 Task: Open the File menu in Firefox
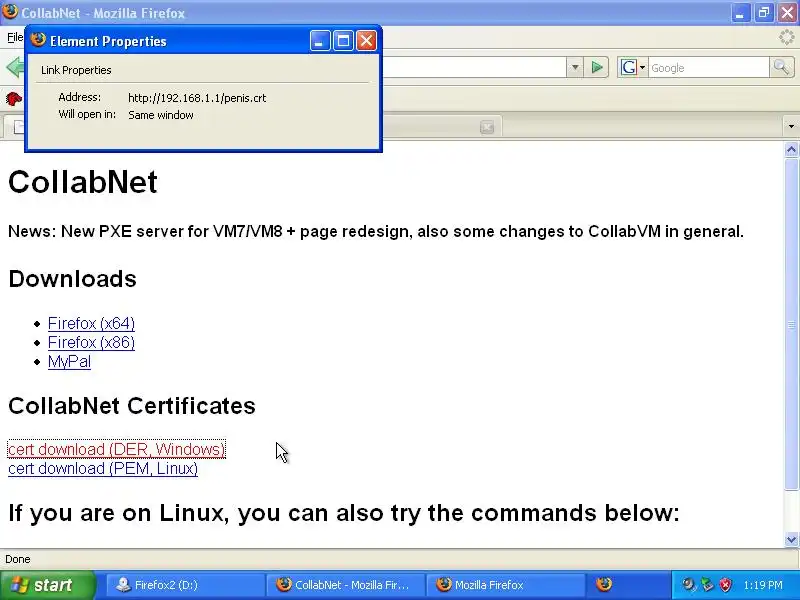[15, 37]
